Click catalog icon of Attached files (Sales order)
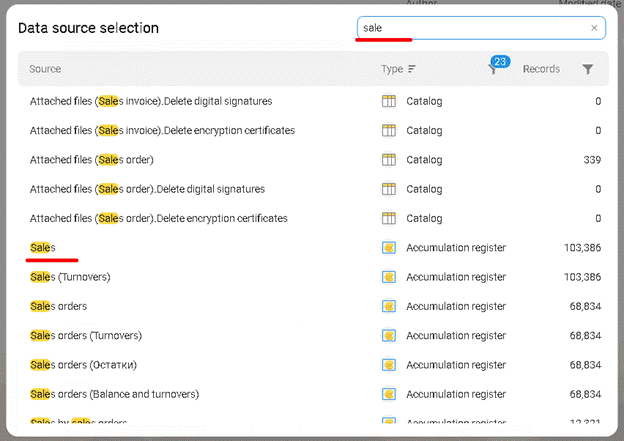Image resolution: width=624 pixels, height=441 pixels. pos(390,160)
